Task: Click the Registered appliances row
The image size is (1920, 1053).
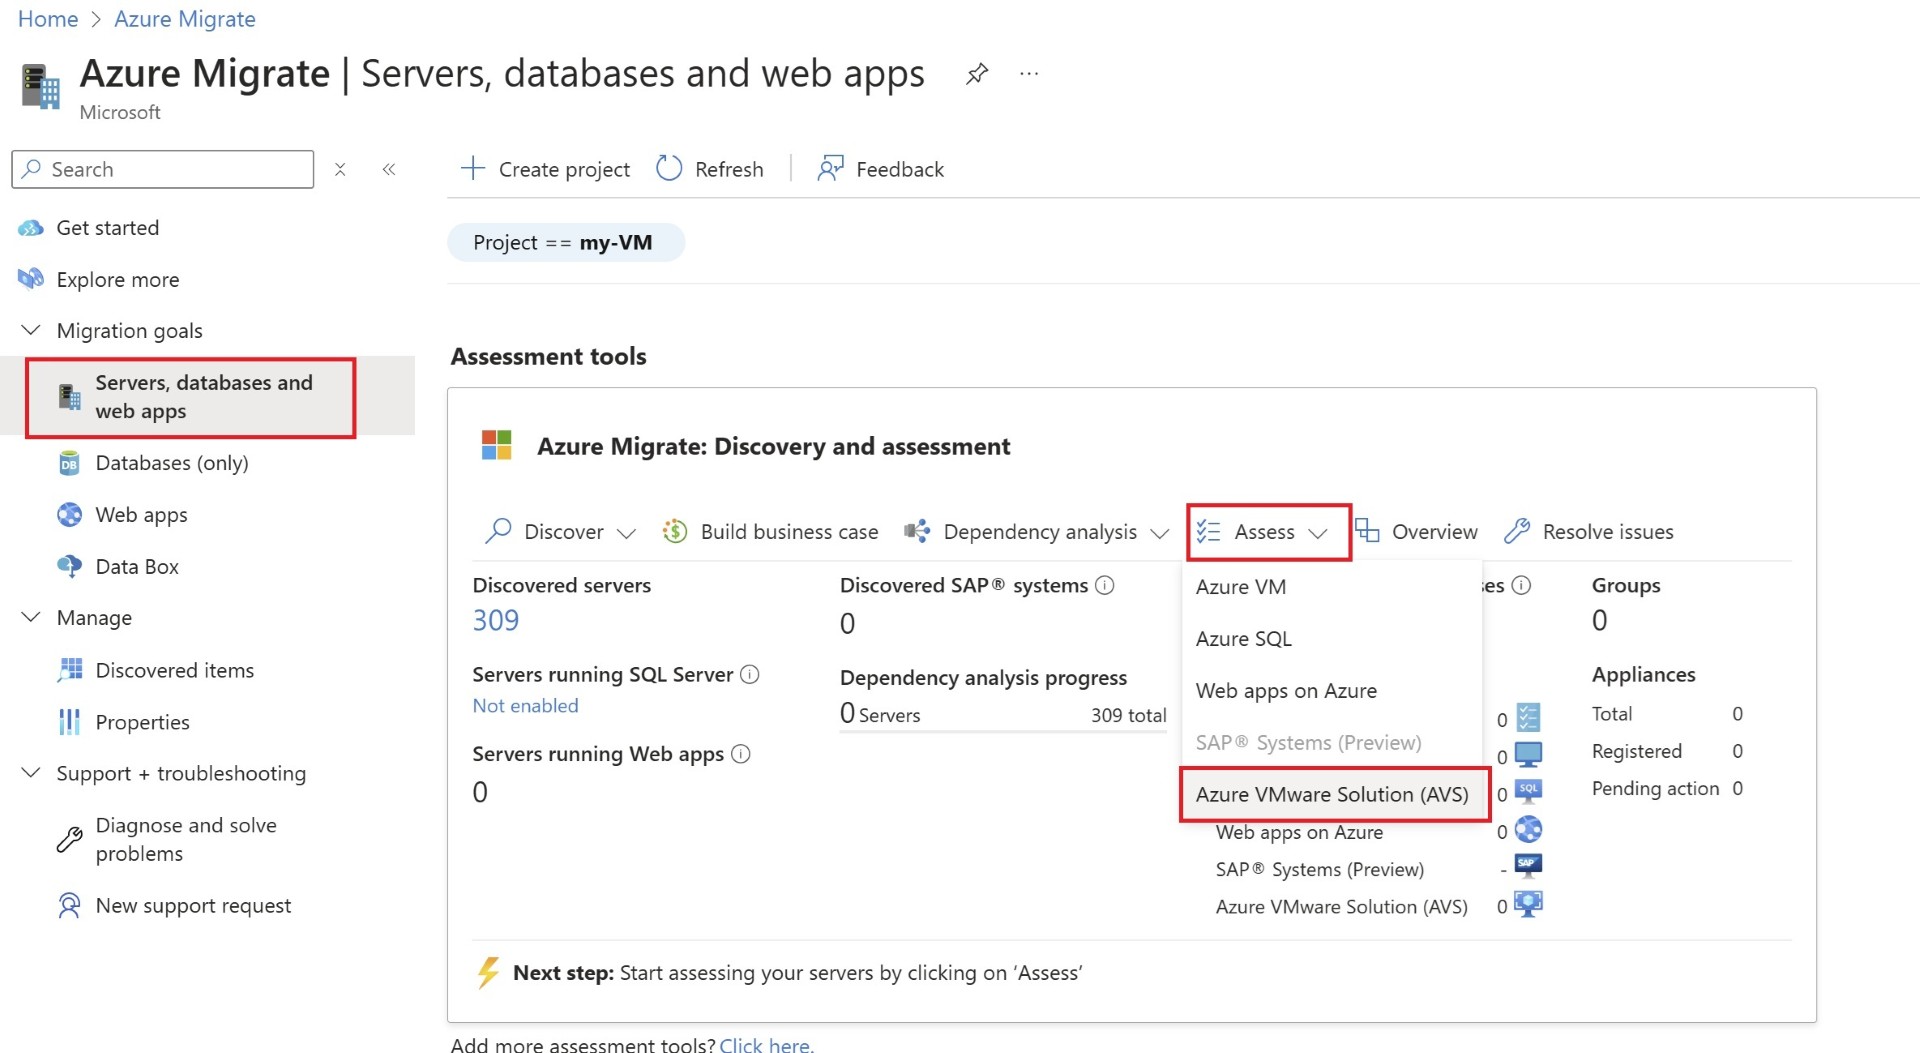Action: [x=1668, y=752]
